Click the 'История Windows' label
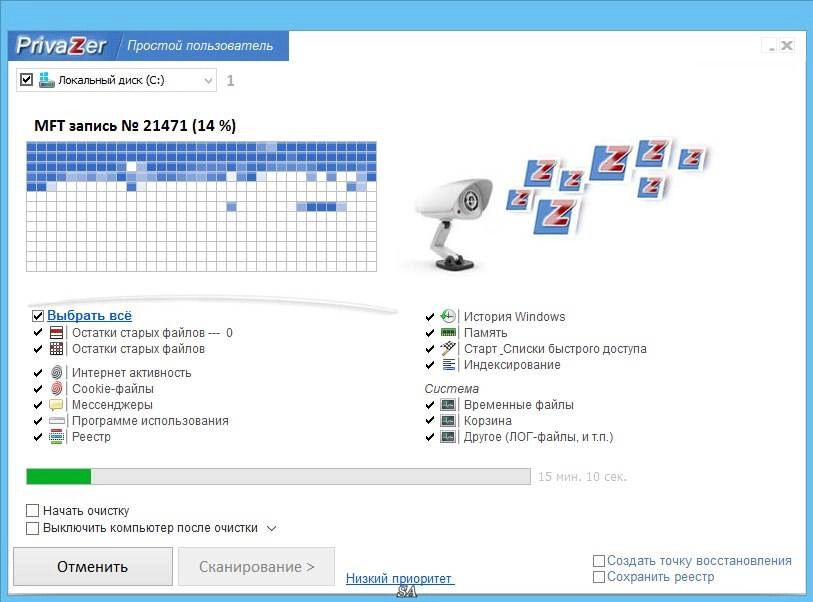The image size is (813, 602). click(514, 316)
